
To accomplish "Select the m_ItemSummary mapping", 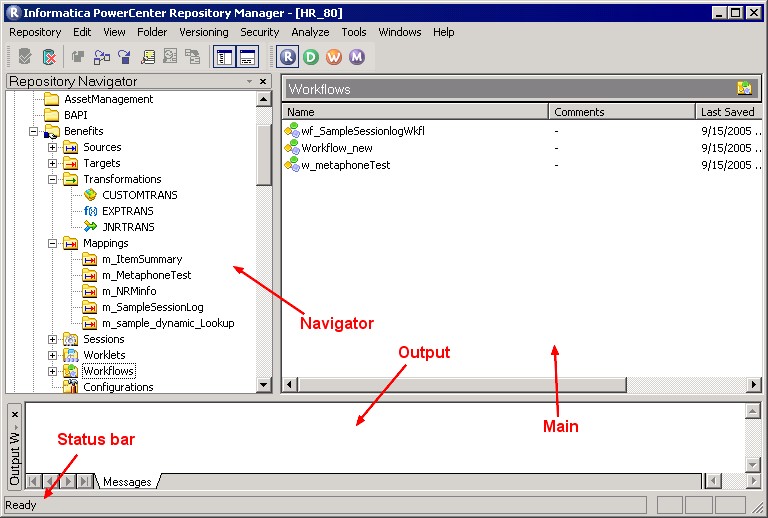I will click(x=142, y=259).
